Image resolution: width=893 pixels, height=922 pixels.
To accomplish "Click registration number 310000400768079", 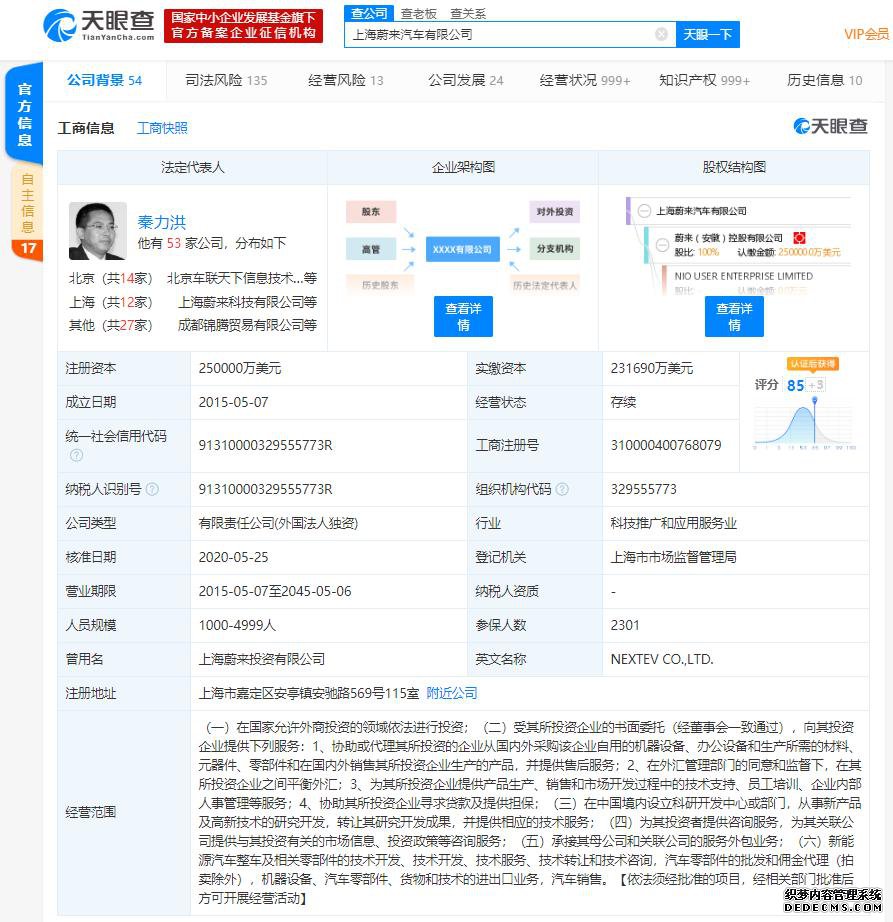I will tap(665, 445).
